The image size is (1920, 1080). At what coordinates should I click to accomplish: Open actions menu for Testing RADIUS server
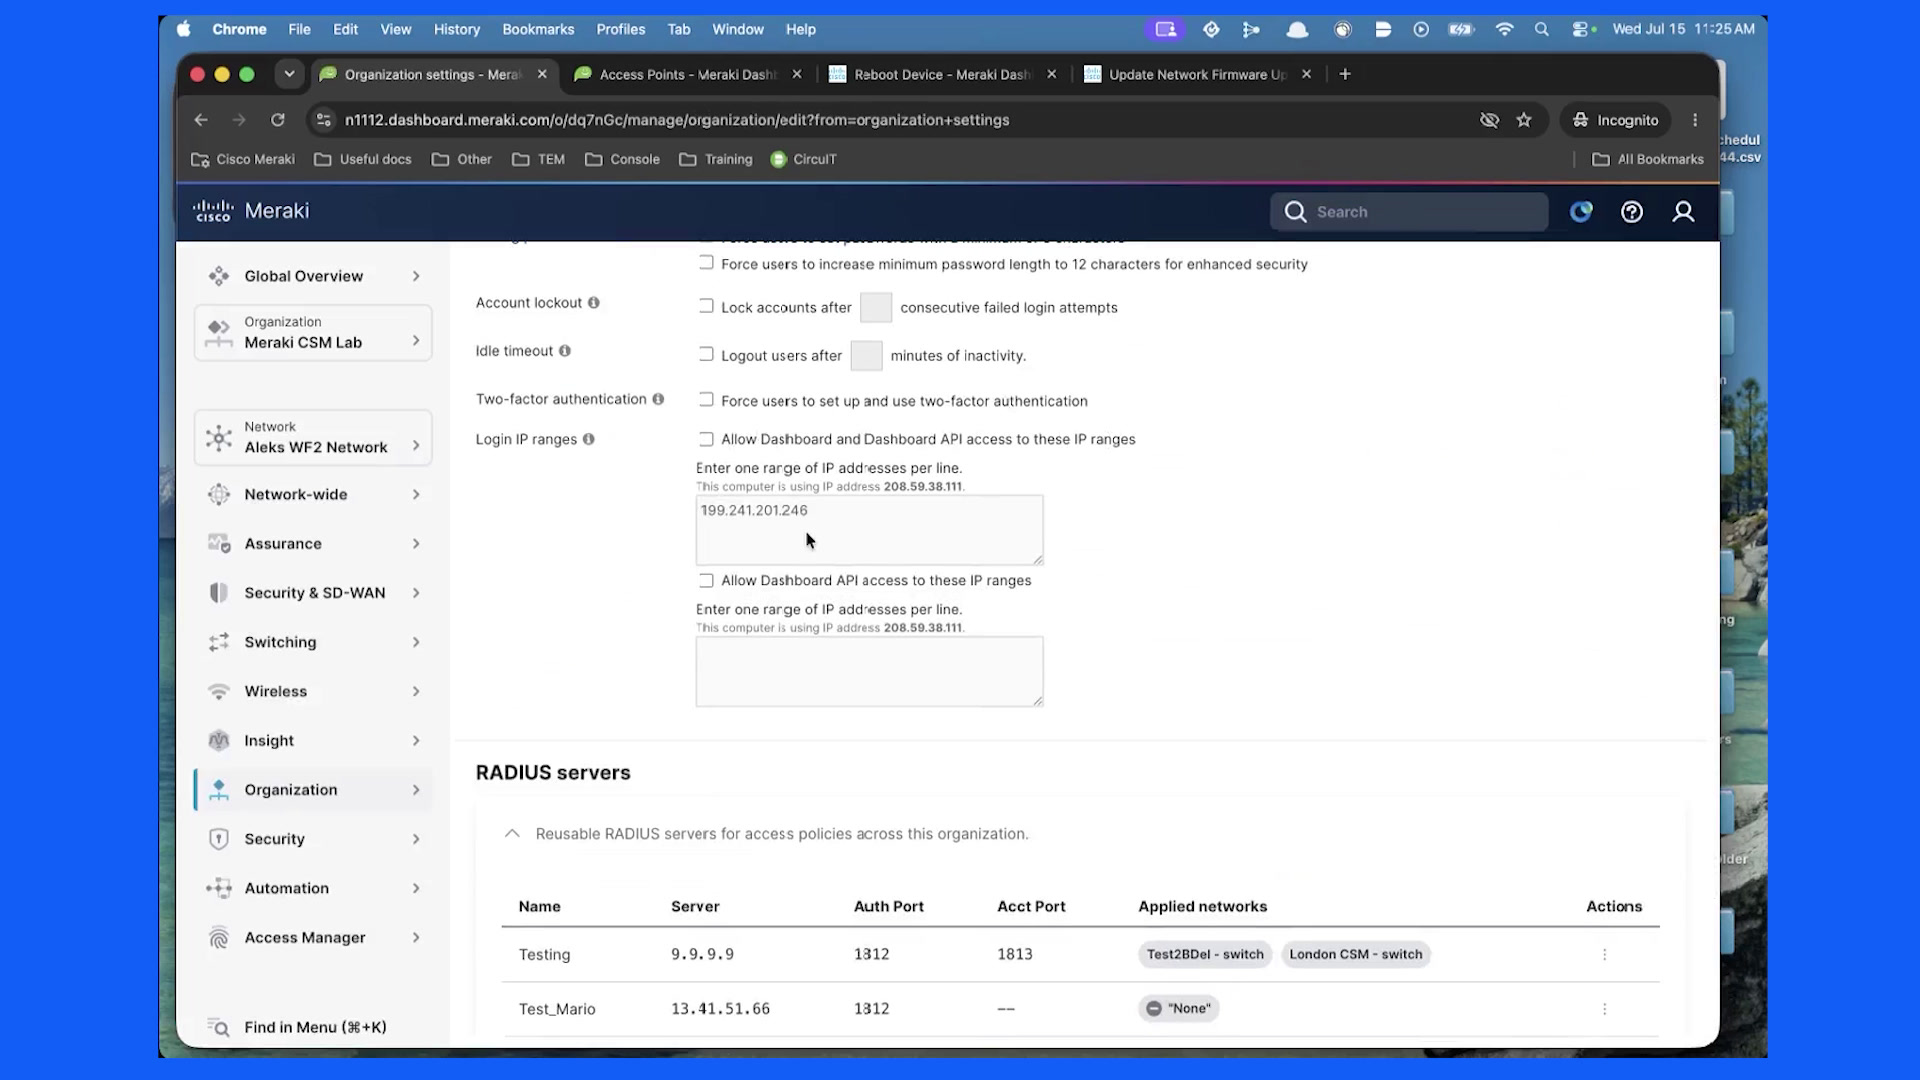(x=1605, y=955)
